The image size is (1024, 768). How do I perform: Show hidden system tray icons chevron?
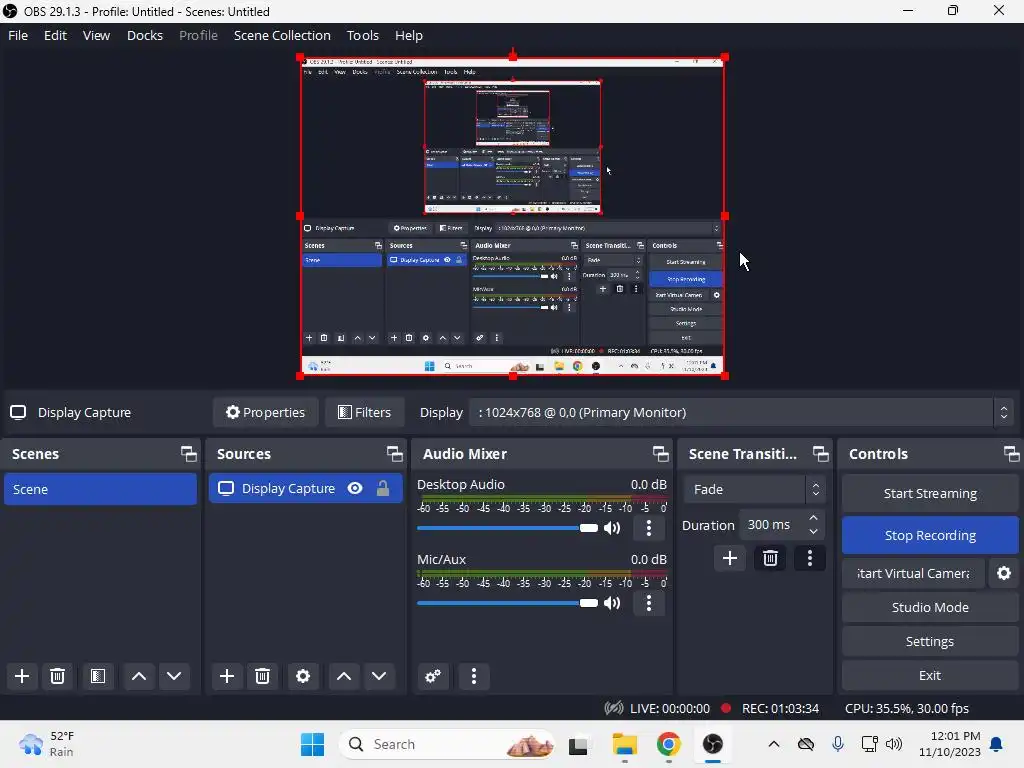coord(773,744)
